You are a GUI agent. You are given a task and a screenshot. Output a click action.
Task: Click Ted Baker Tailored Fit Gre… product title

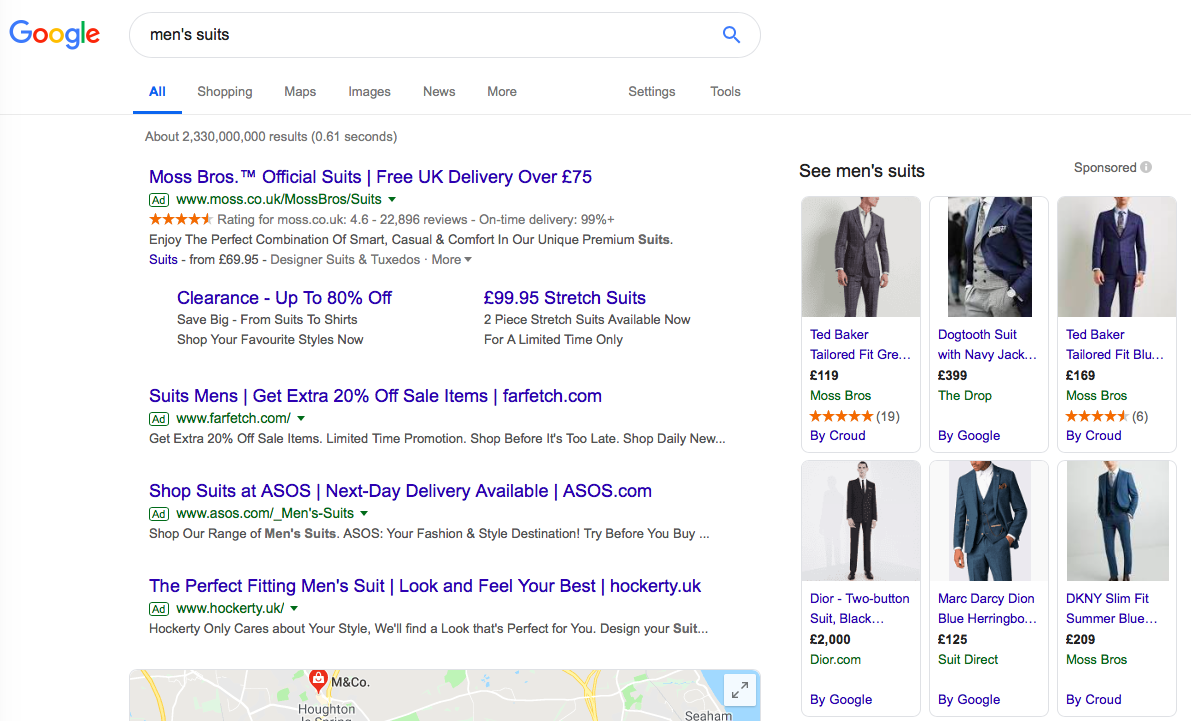(x=860, y=344)
